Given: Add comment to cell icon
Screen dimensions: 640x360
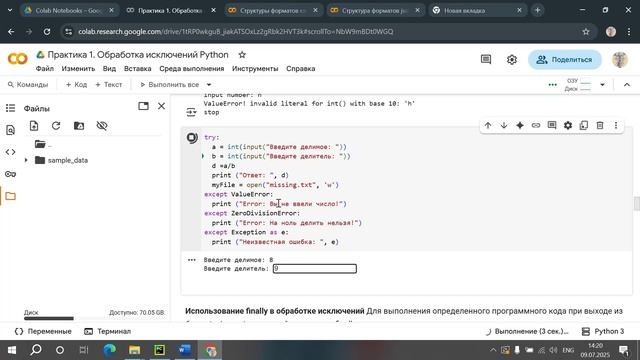Looking at the screenshot, I should [x=552, y=125].
